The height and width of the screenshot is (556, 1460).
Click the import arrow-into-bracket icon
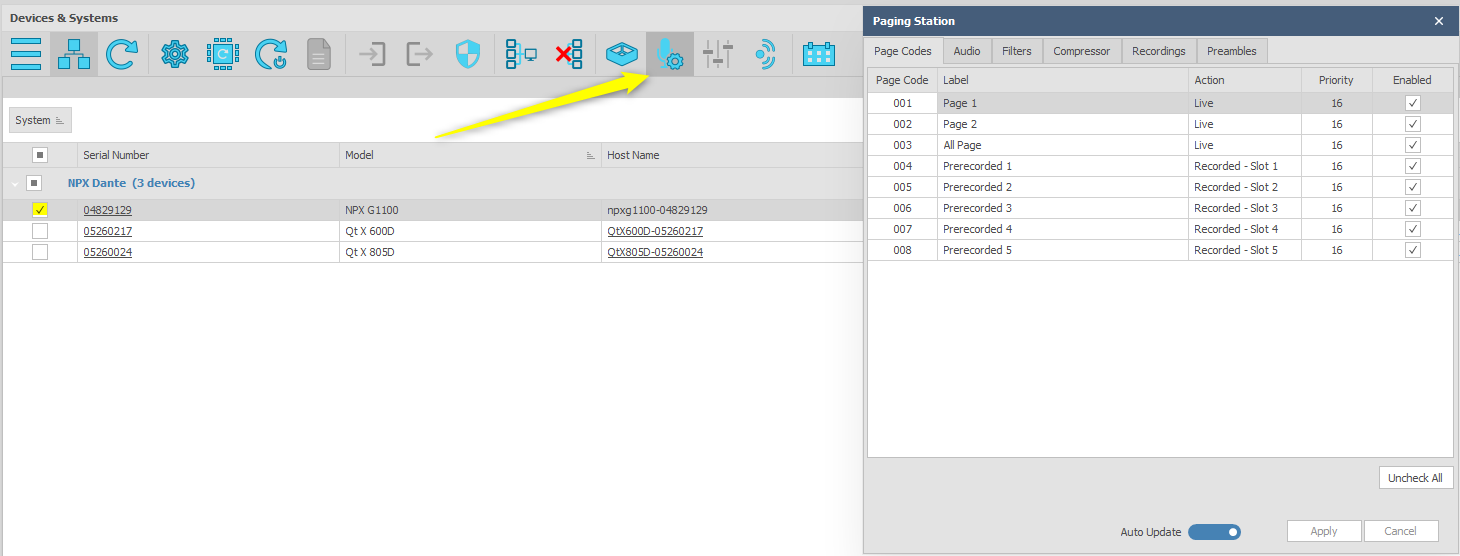[x=372, y=54]
